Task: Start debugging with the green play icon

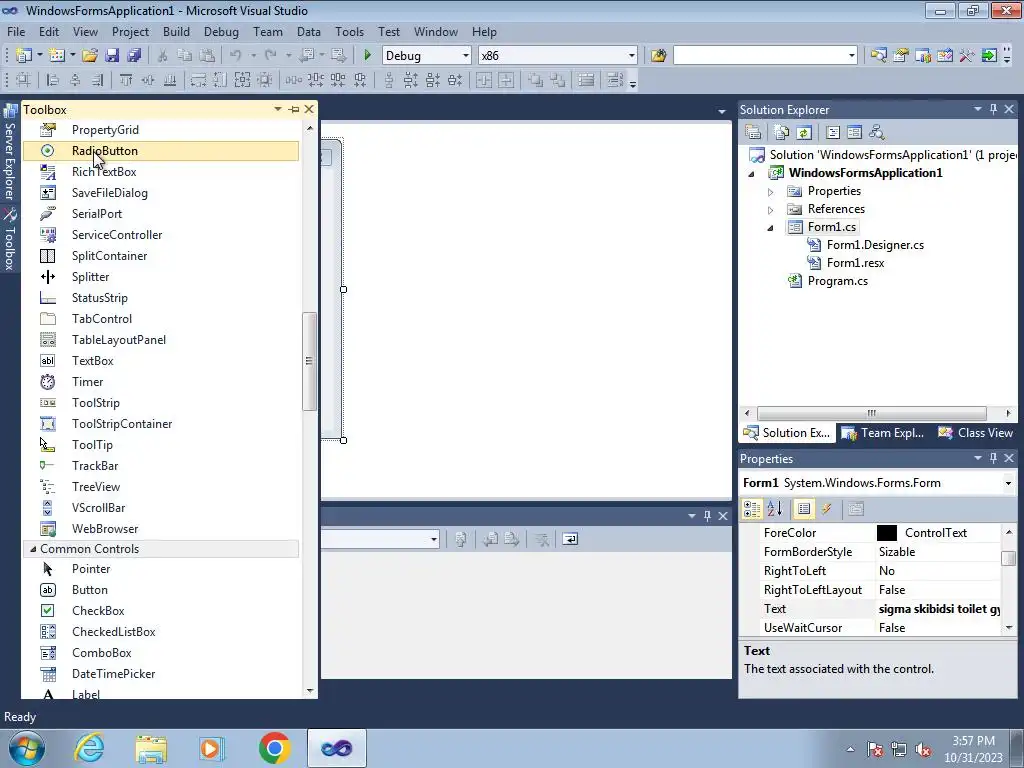Action: (x=368, y=56)
